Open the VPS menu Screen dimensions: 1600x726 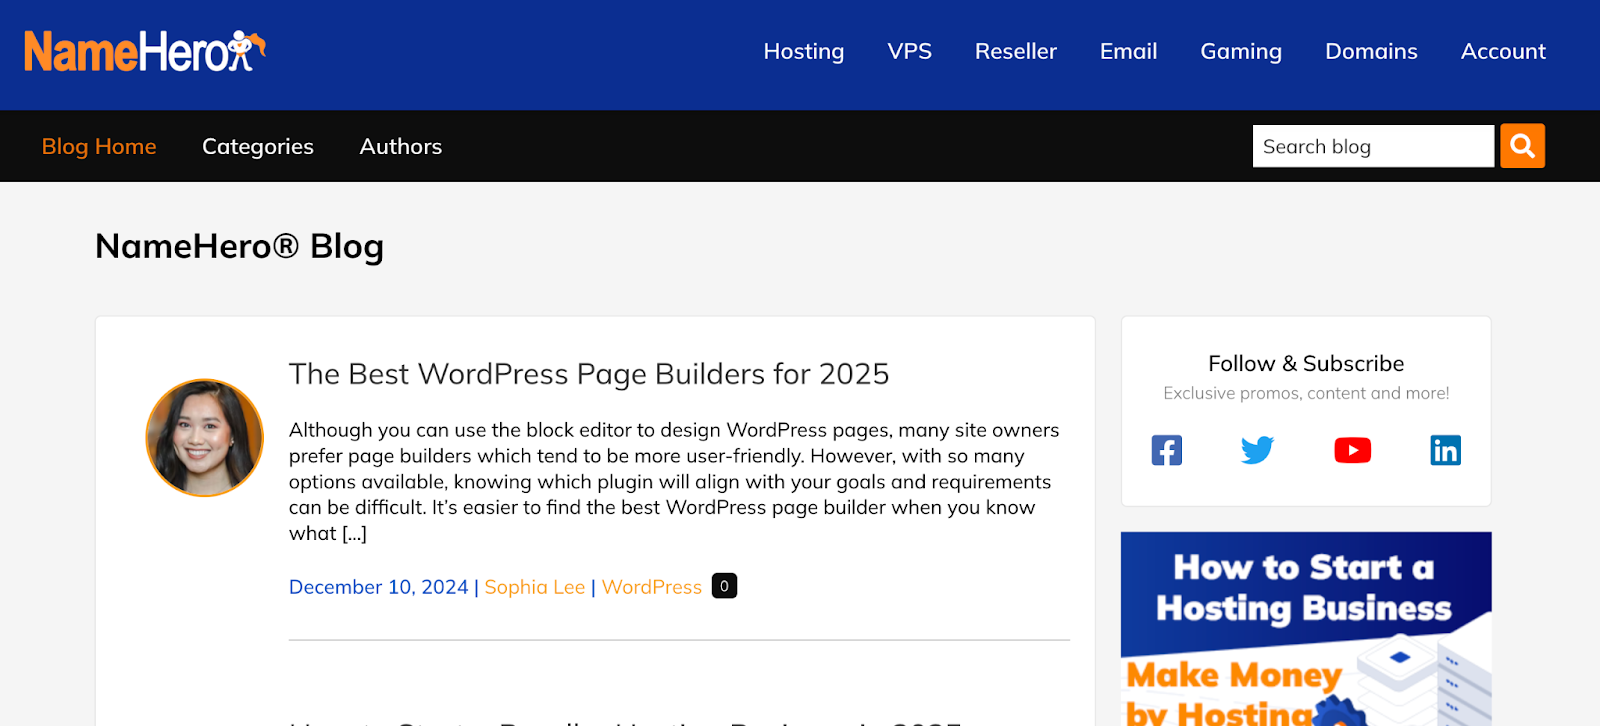(909, 51)
